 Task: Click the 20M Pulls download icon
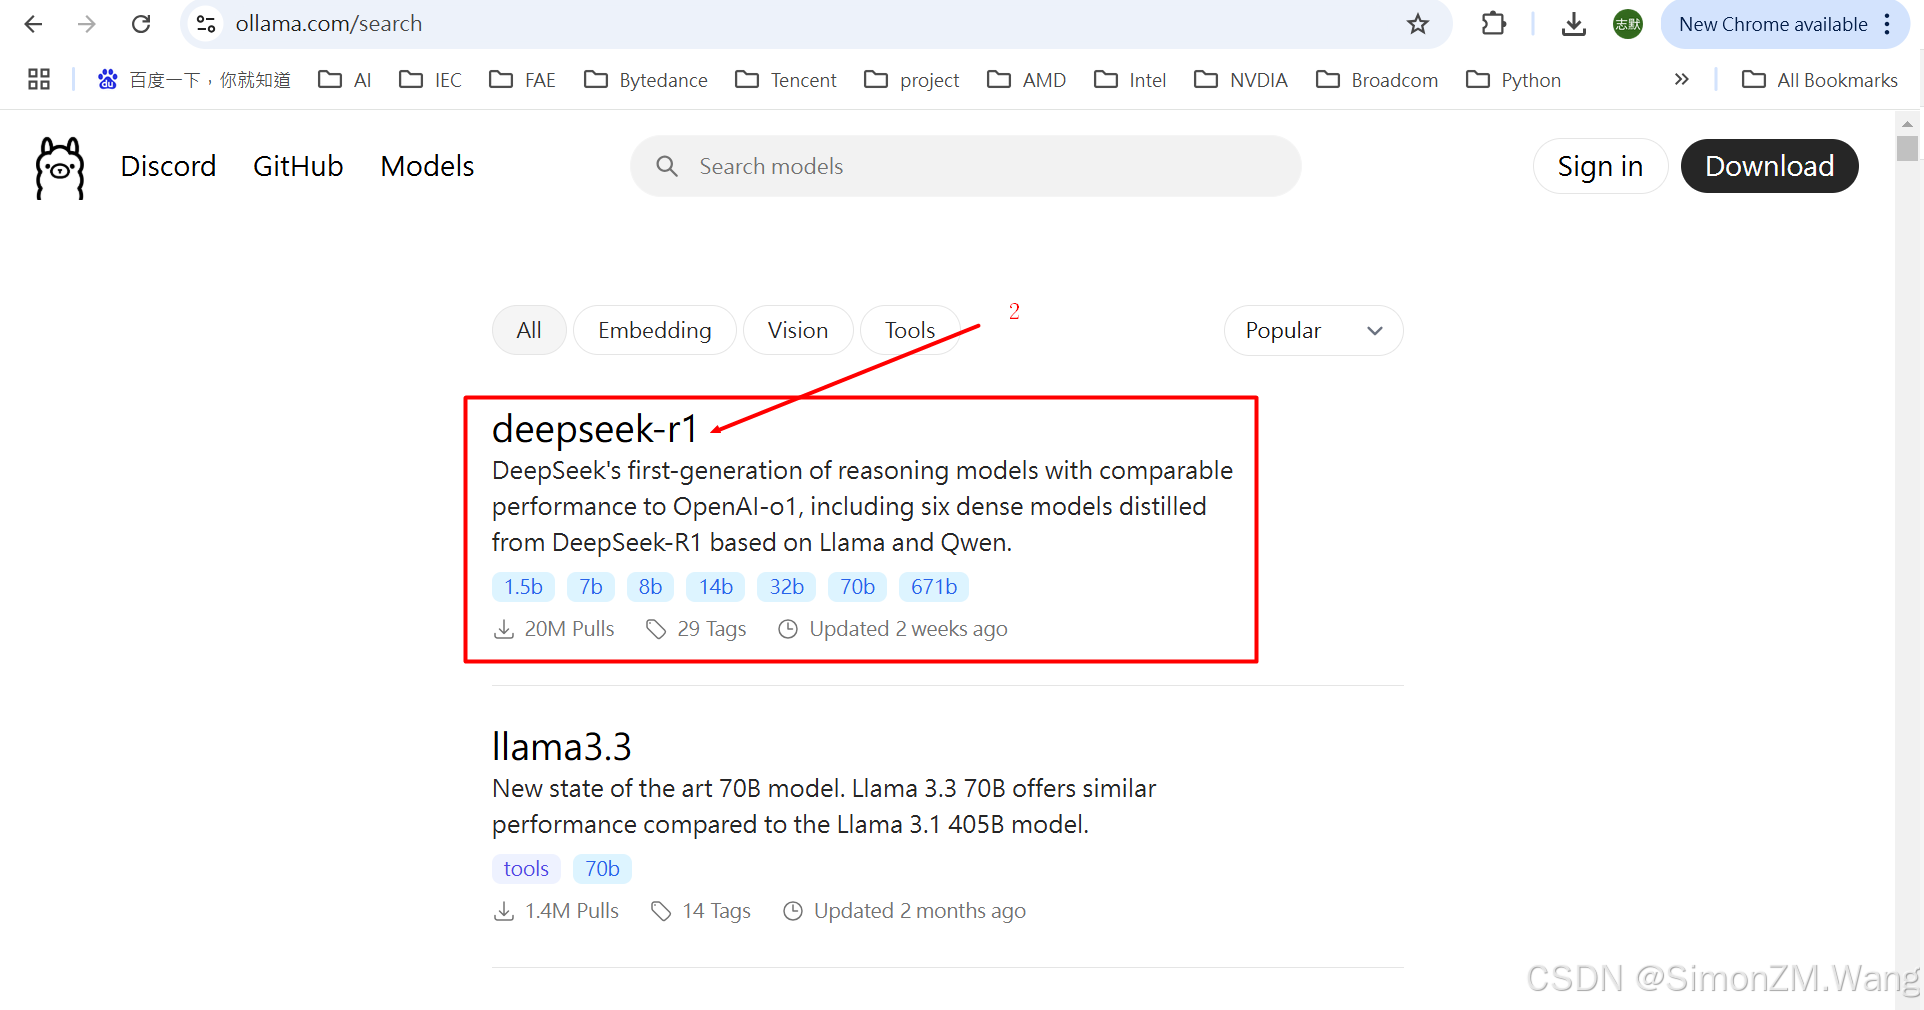coord(504,629)
